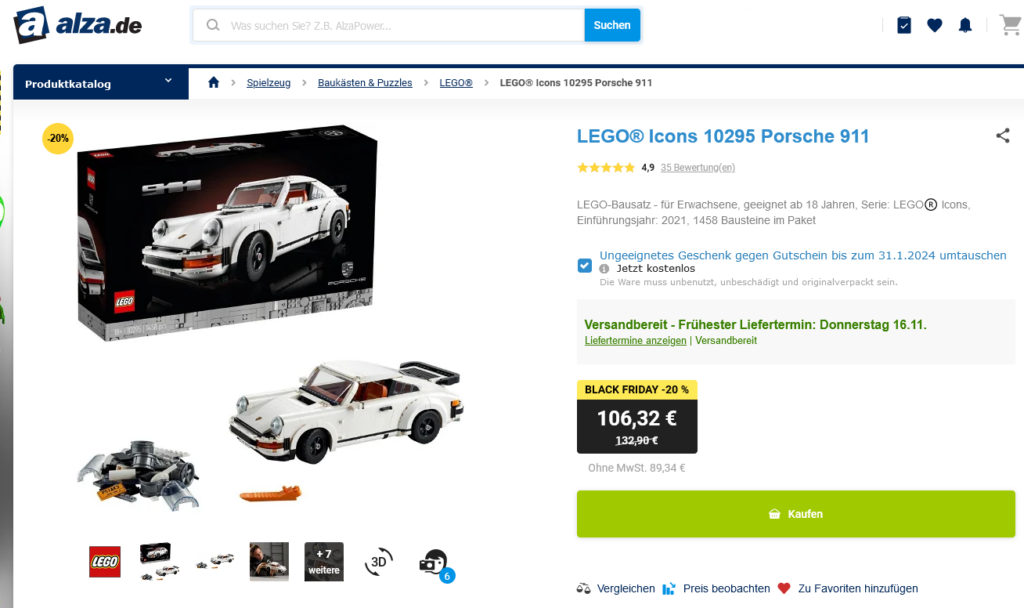Open the orders clipboard icon in header
The width and height of the screenshot is (1024, 608).
(904, 25)
